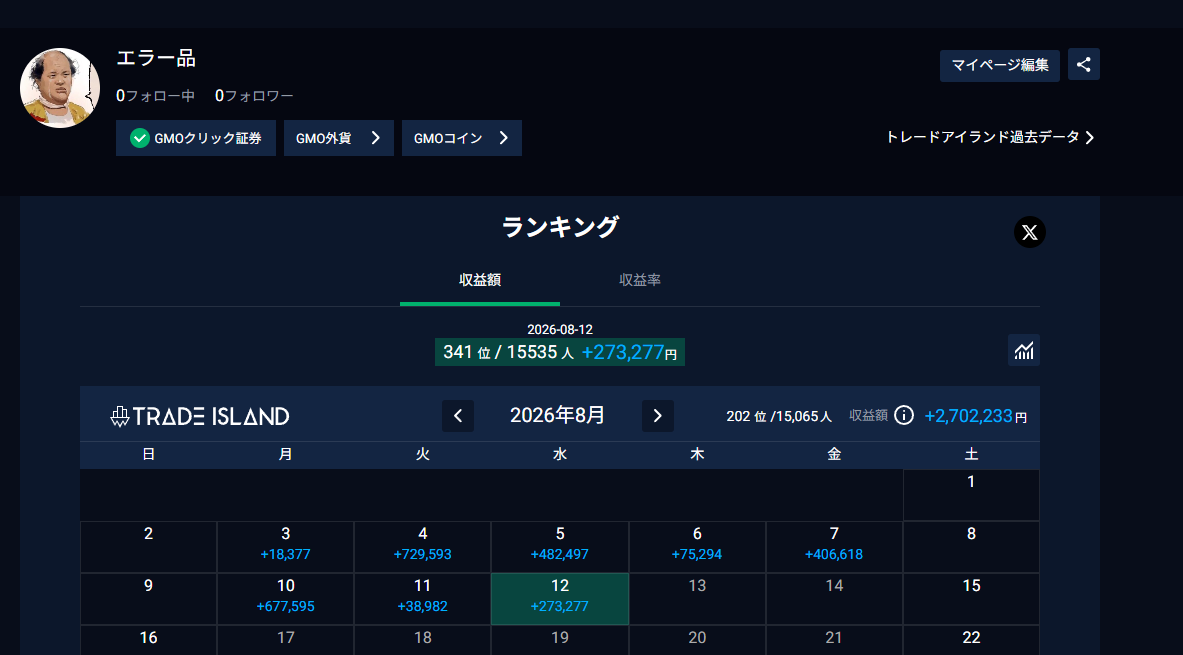Viewport: 1183px width, 655px height.
Task: Select August 9 calendar cell
Action: point(149,599)
